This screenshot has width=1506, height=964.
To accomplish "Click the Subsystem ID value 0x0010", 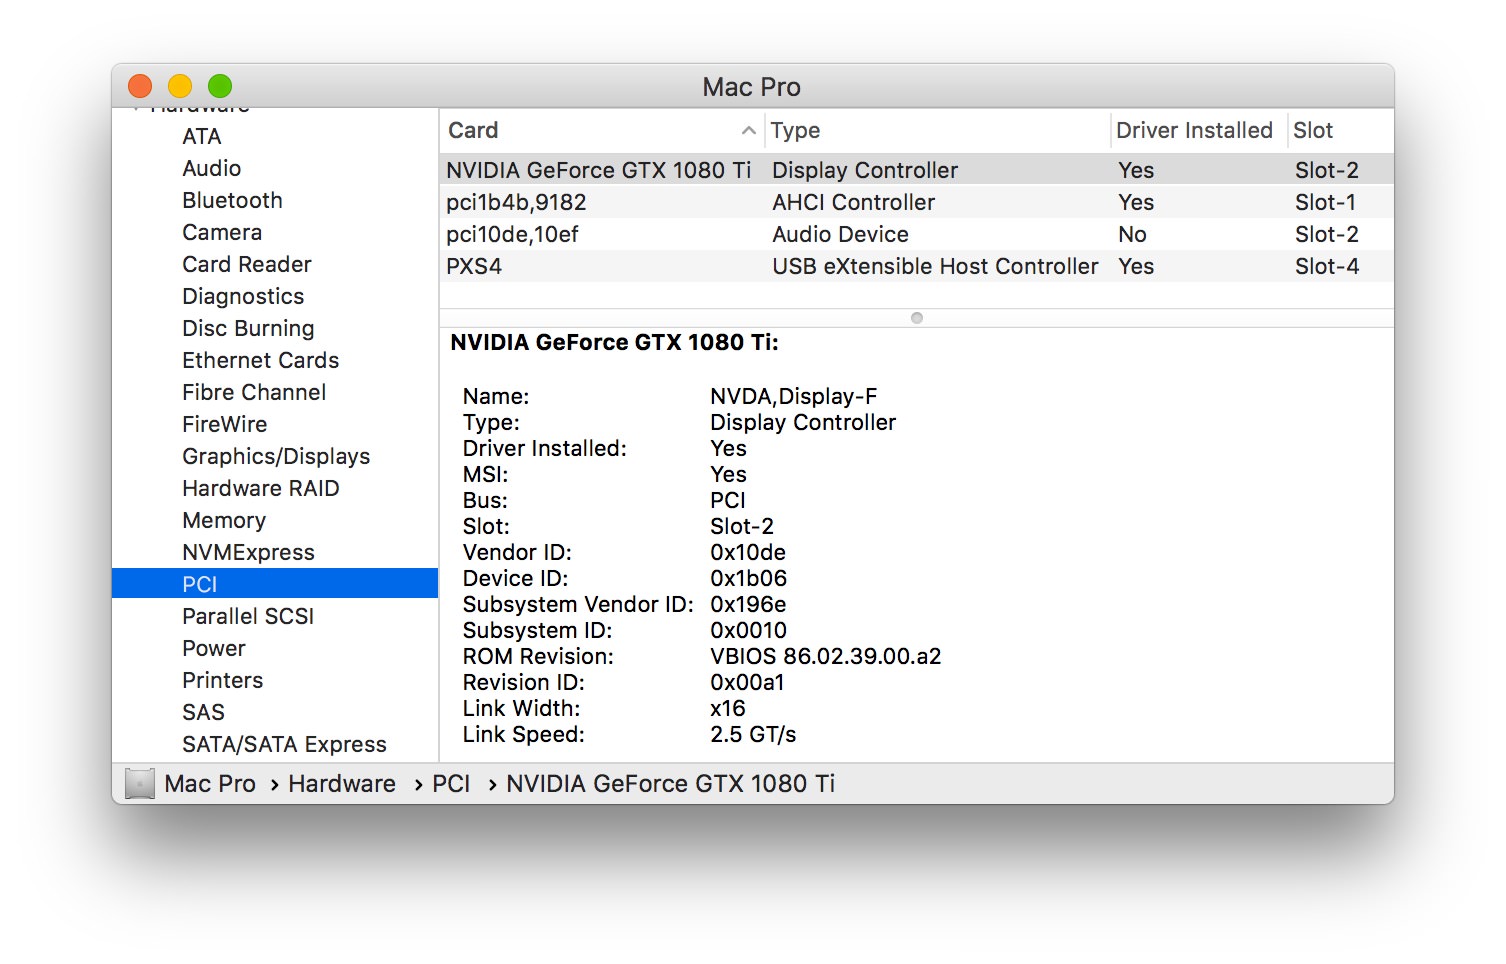I will 748,630.
